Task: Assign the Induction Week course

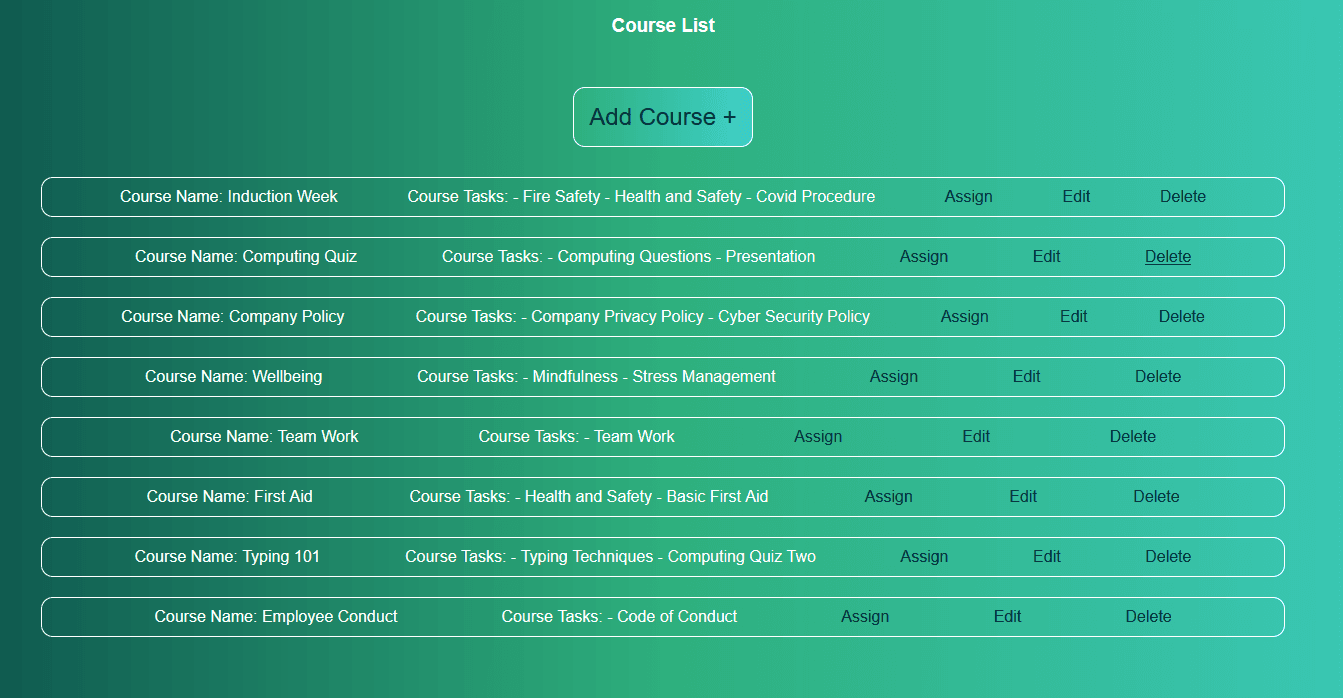Action: coord(967,197)
